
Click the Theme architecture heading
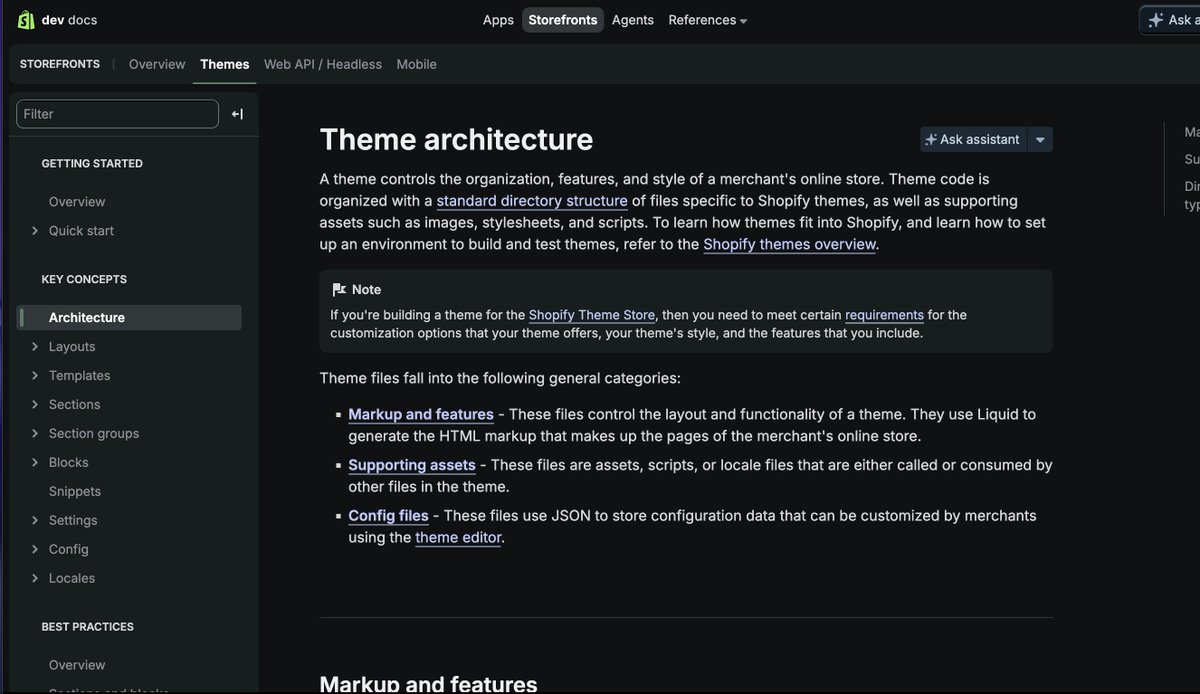456,139
